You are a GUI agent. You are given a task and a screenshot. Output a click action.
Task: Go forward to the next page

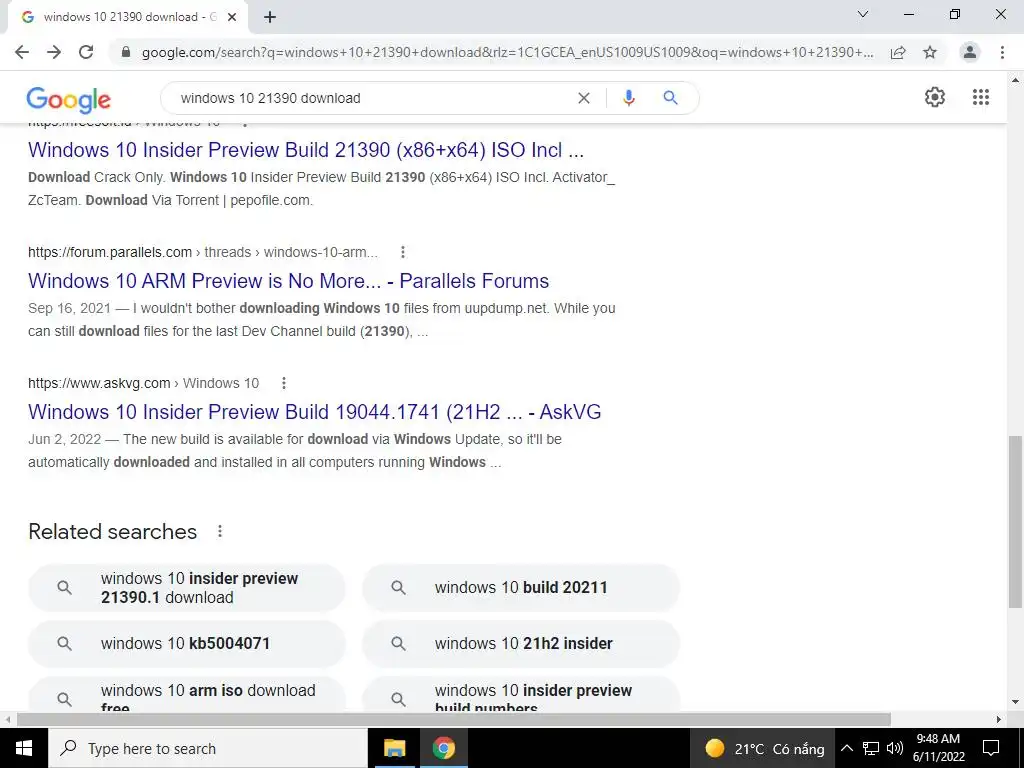(54, 52)
